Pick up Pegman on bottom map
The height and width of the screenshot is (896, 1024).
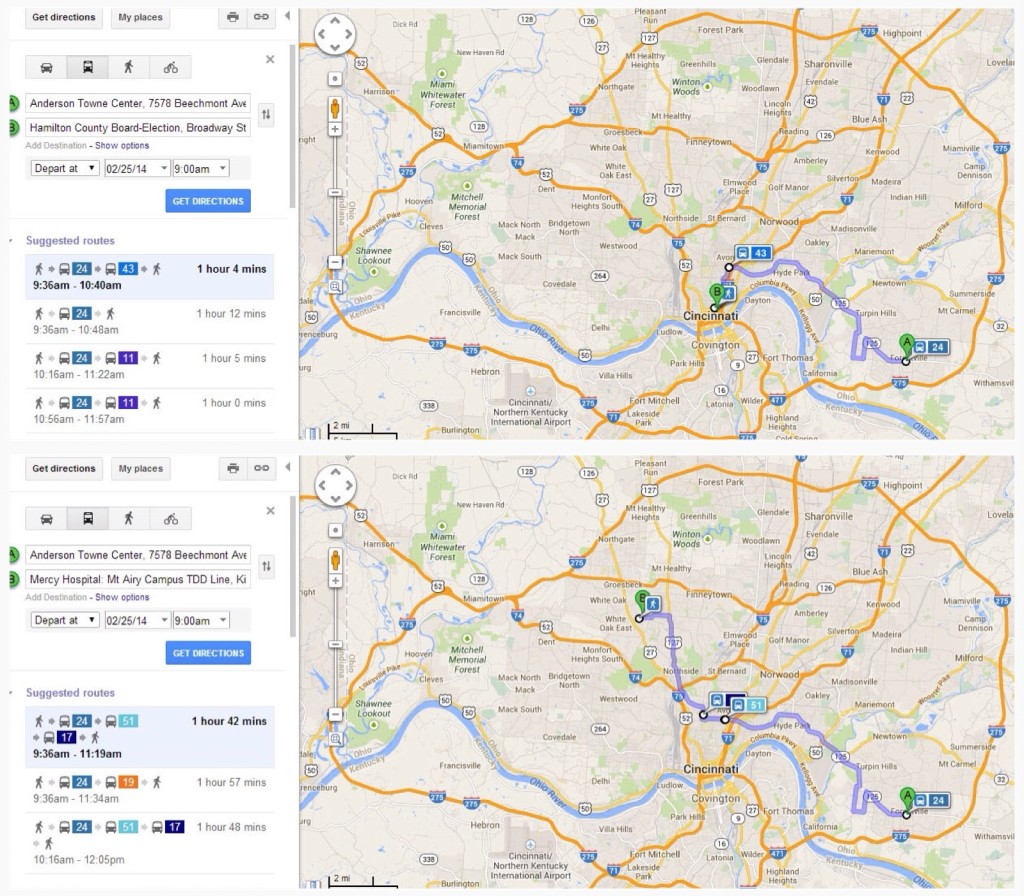[x=335, y=560]
